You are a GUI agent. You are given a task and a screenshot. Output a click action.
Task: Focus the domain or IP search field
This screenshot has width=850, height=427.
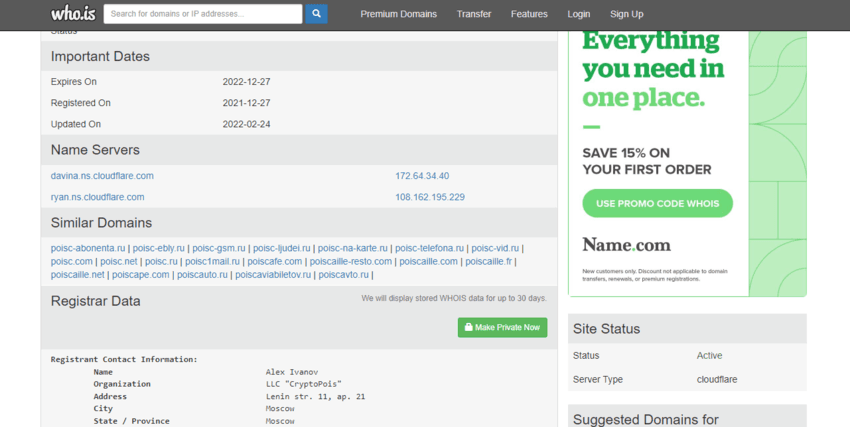[x=203, y=14]
